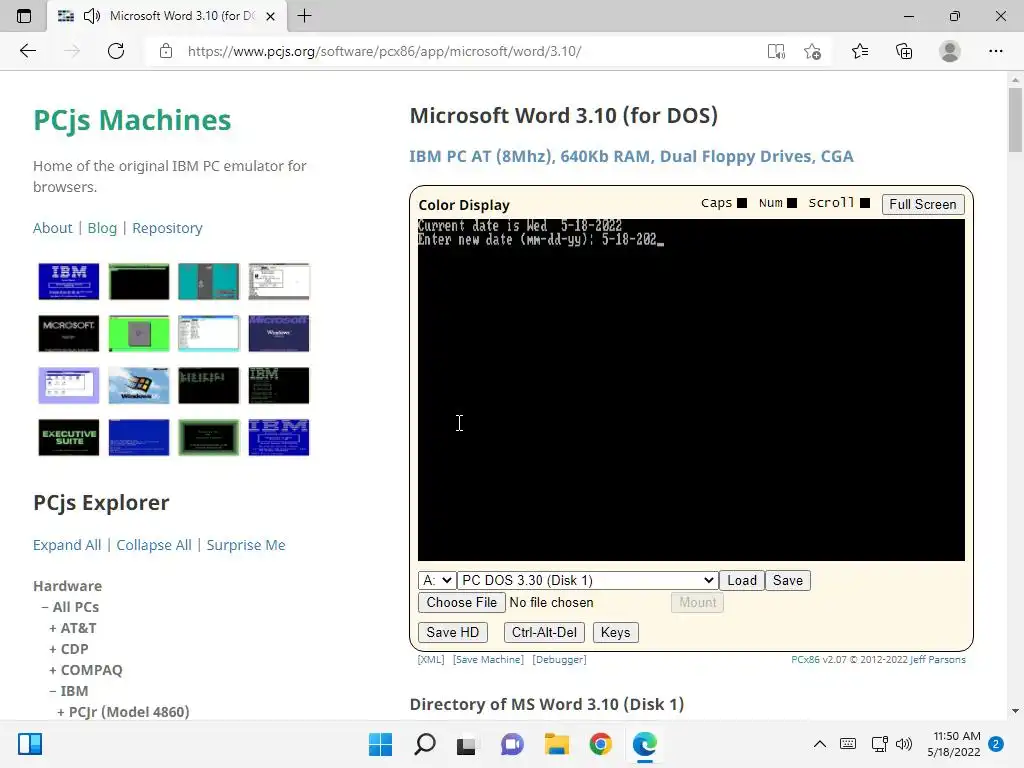Viewport: 1024px width, 768px height.
Task: Send Ctrl-Alt-Del to the emulator
Action: coord(544,632)
